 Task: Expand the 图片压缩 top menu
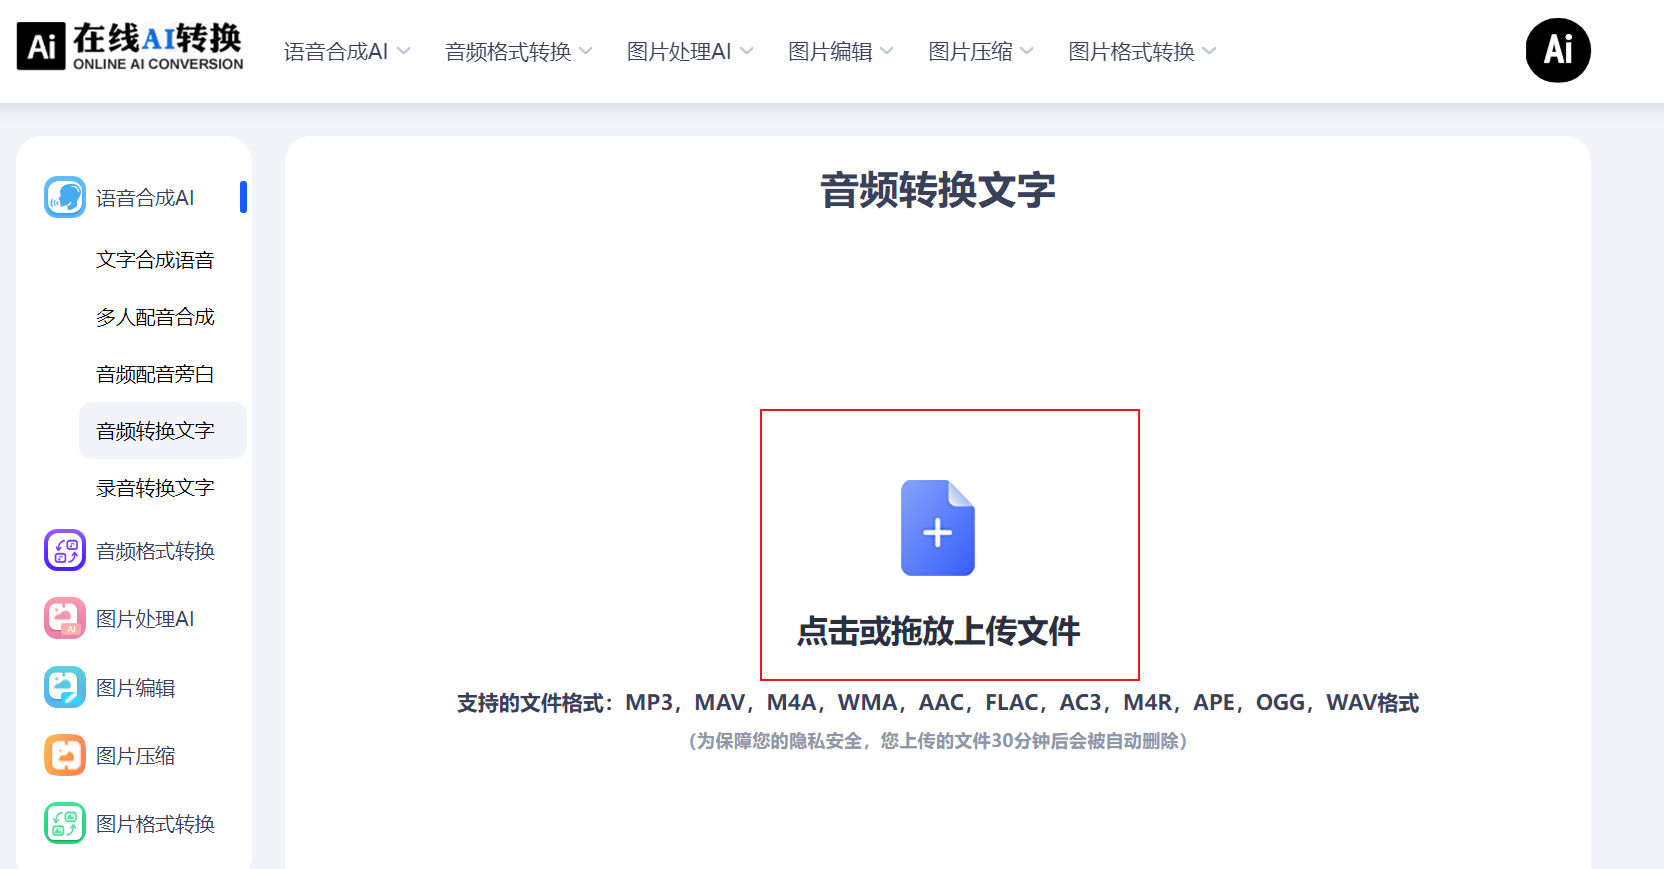[980, 51]
